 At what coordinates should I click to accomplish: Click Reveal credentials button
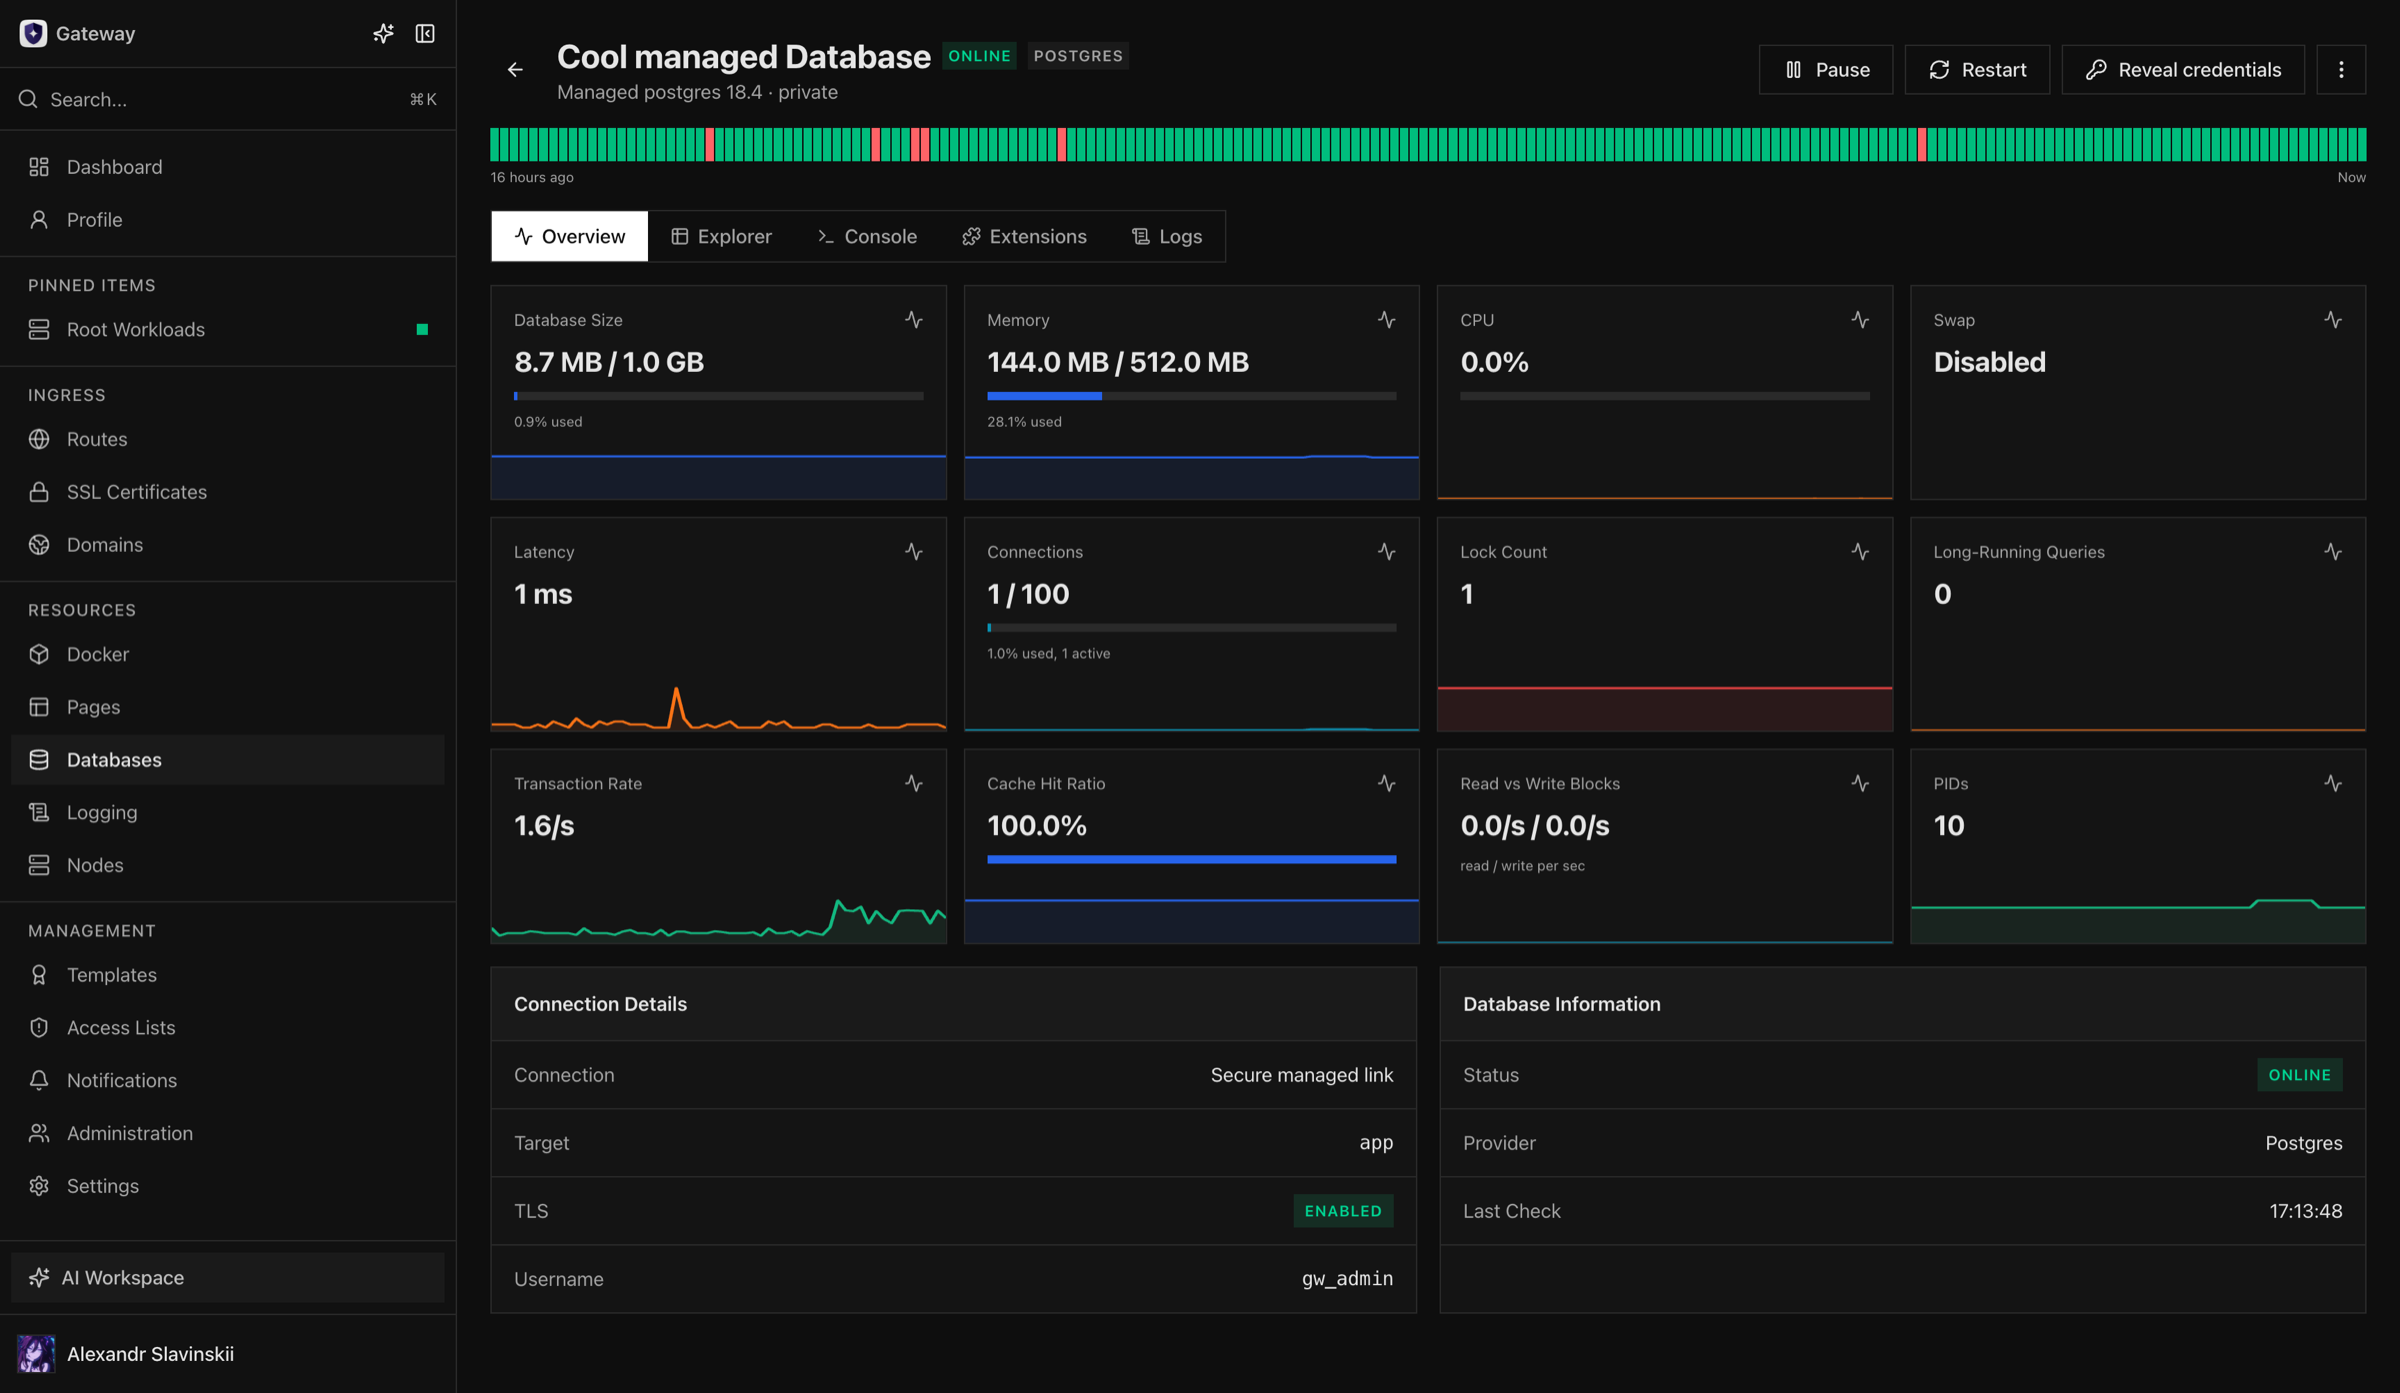coord(2183,70)
